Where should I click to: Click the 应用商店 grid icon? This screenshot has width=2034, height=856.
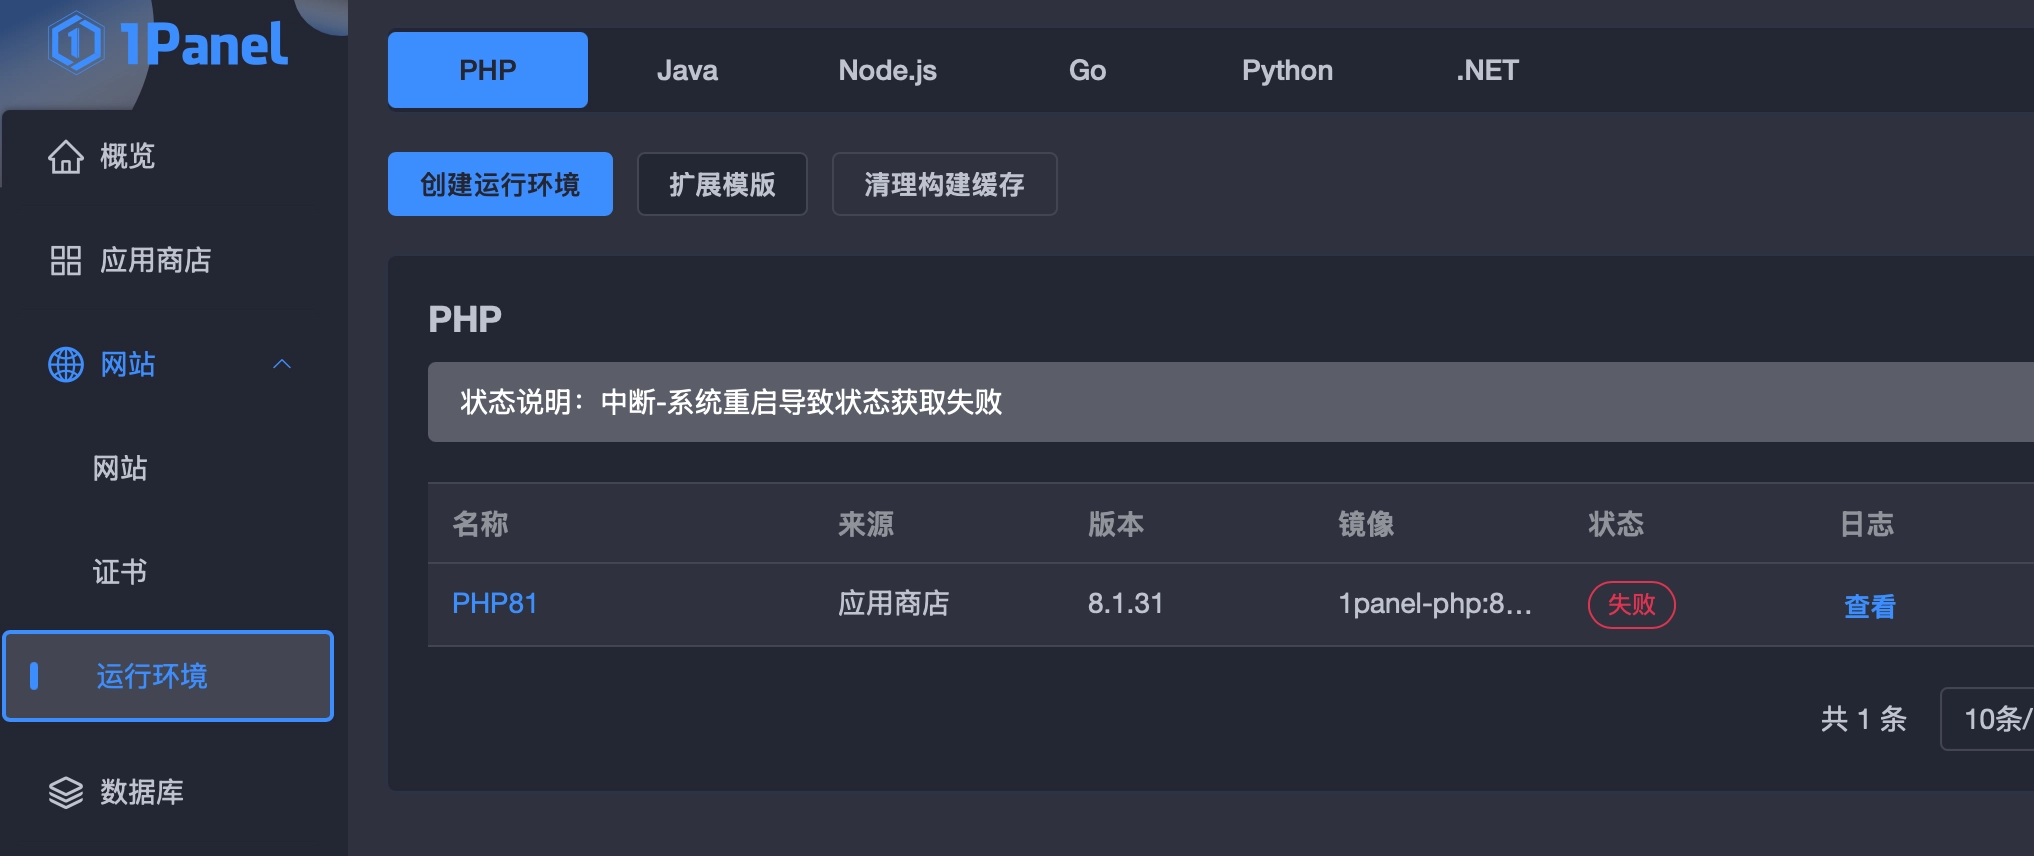click(64, 260)
